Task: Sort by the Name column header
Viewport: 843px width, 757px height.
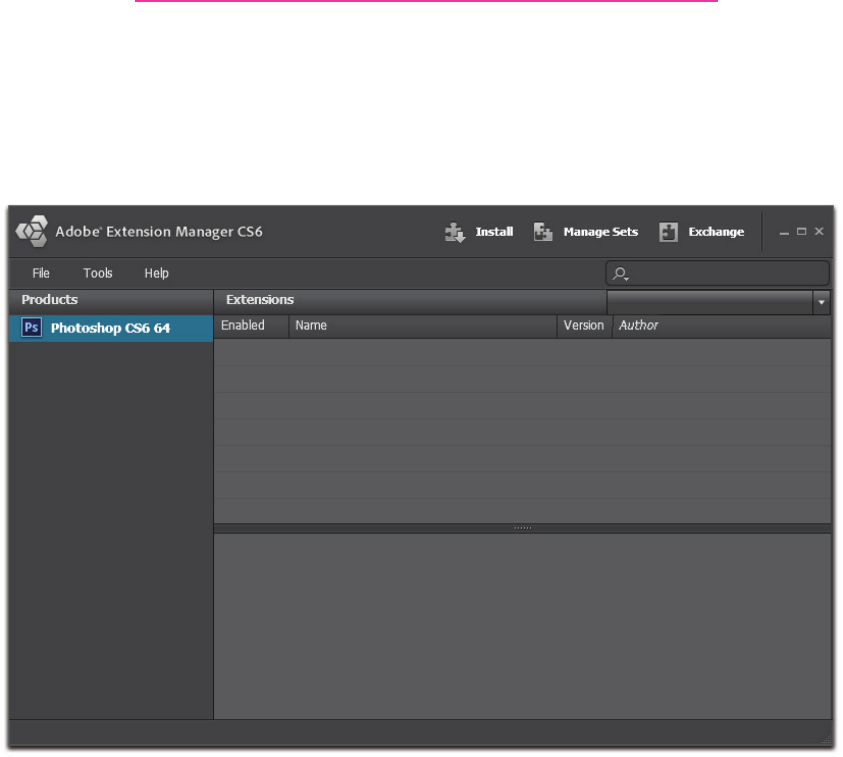Action: pyautogui.click(x=423, y=325)
